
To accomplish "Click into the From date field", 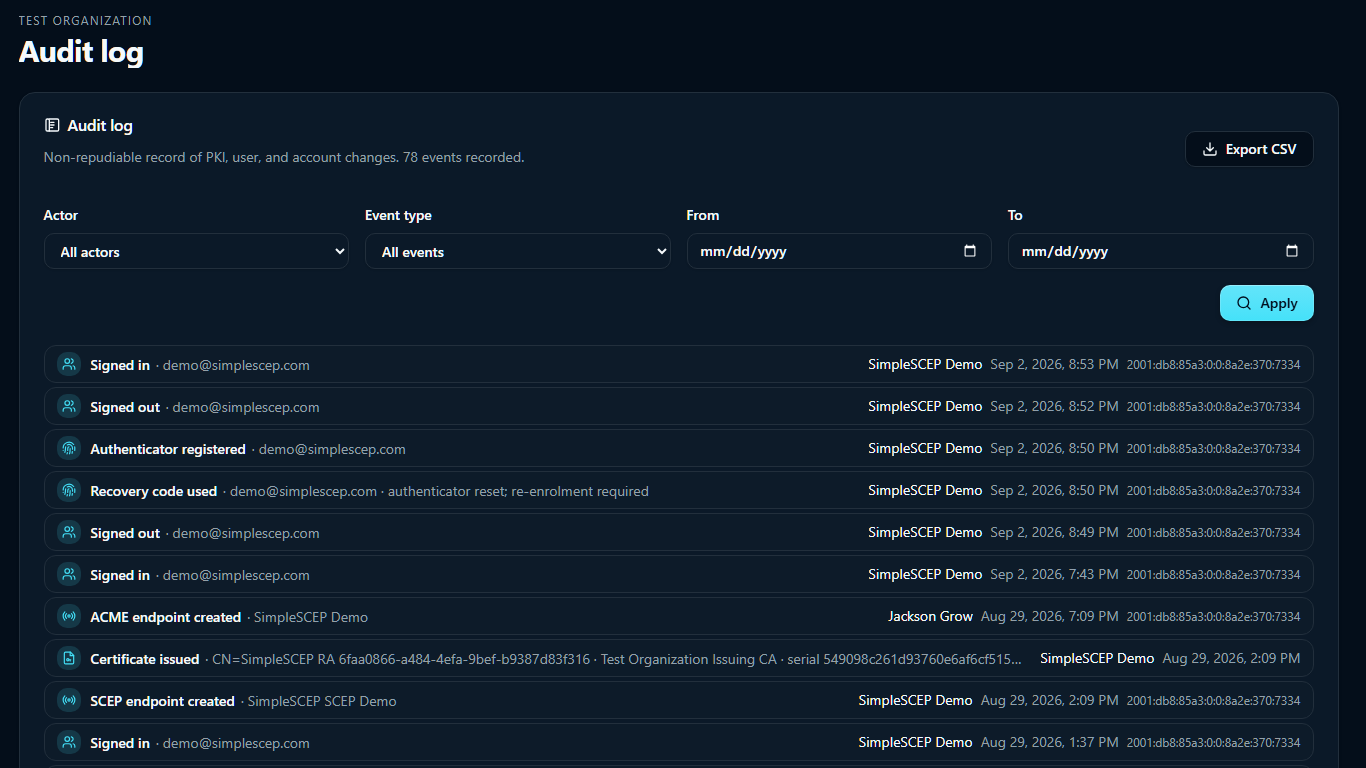I will pos(839,252).
